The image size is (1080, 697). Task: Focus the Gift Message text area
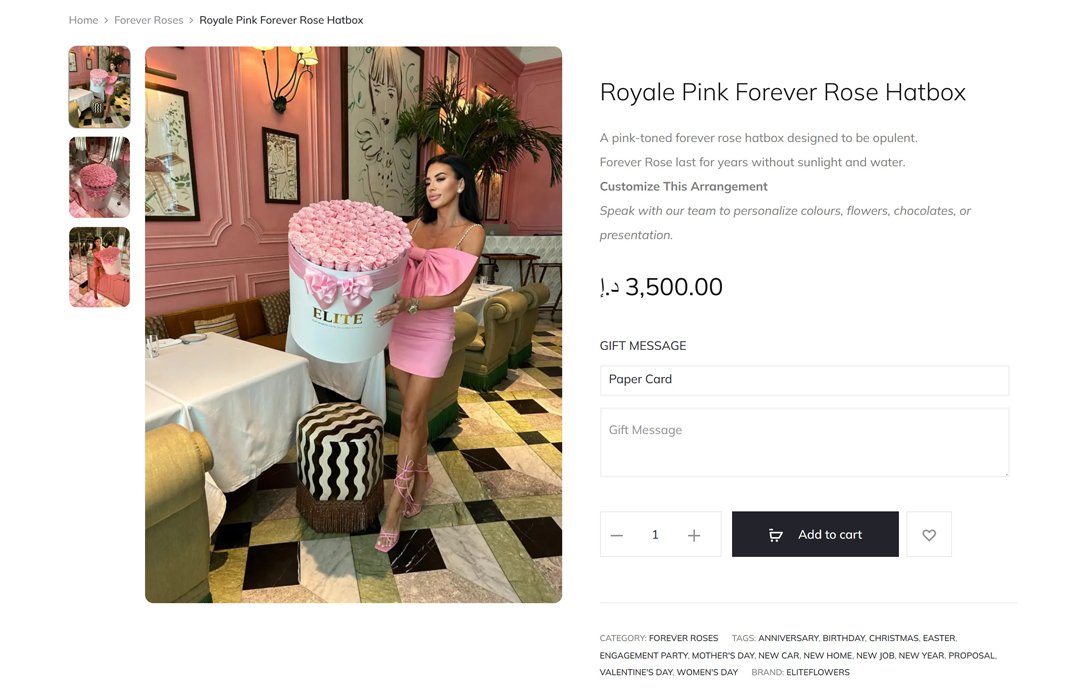click(804, 442)
